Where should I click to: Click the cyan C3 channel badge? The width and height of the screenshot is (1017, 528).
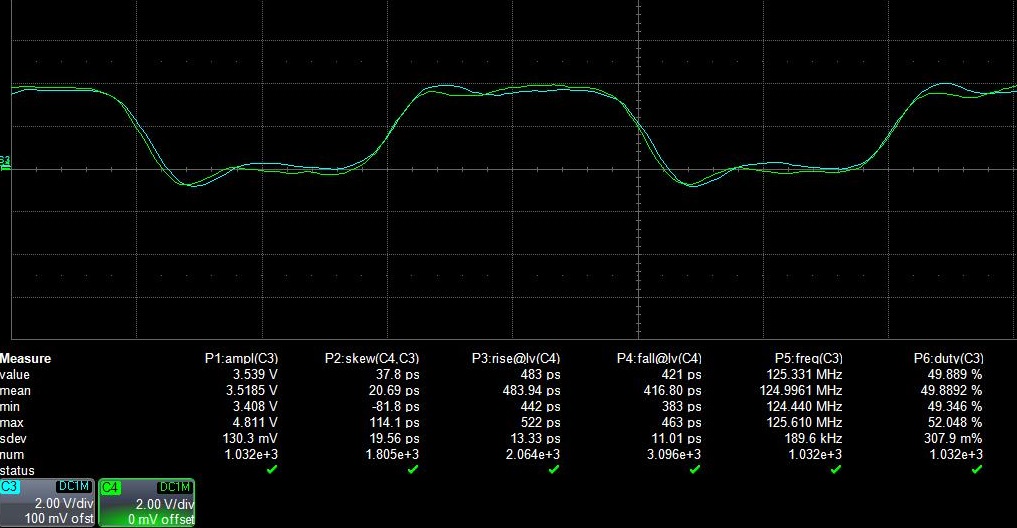click(x=11, y=486)
